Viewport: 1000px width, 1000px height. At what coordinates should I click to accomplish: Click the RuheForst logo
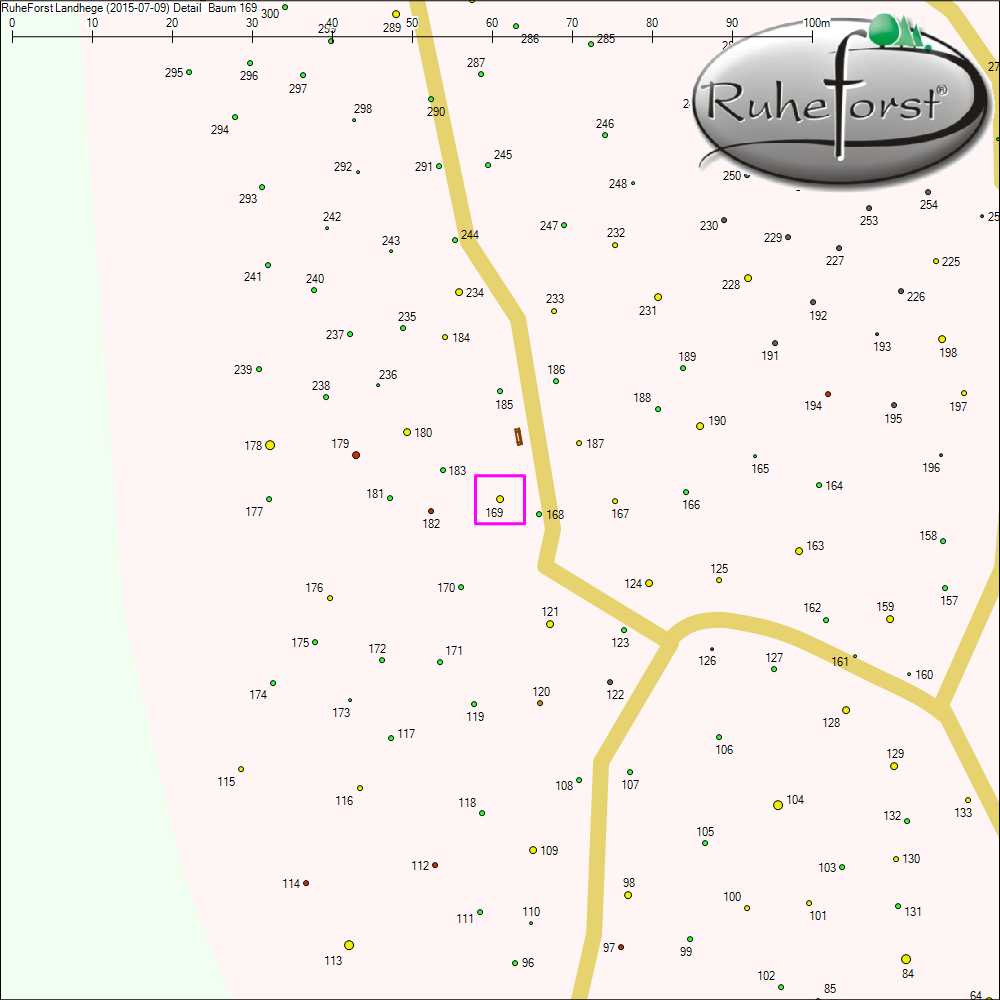(842, 102)
